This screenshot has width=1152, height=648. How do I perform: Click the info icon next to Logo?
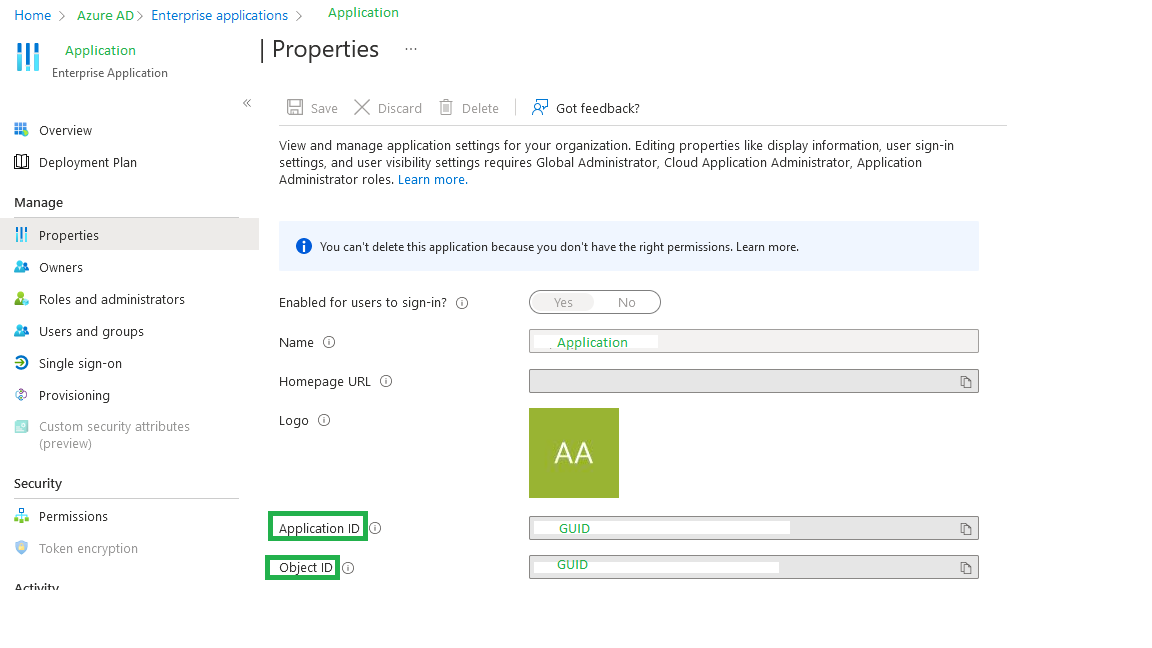324,420
